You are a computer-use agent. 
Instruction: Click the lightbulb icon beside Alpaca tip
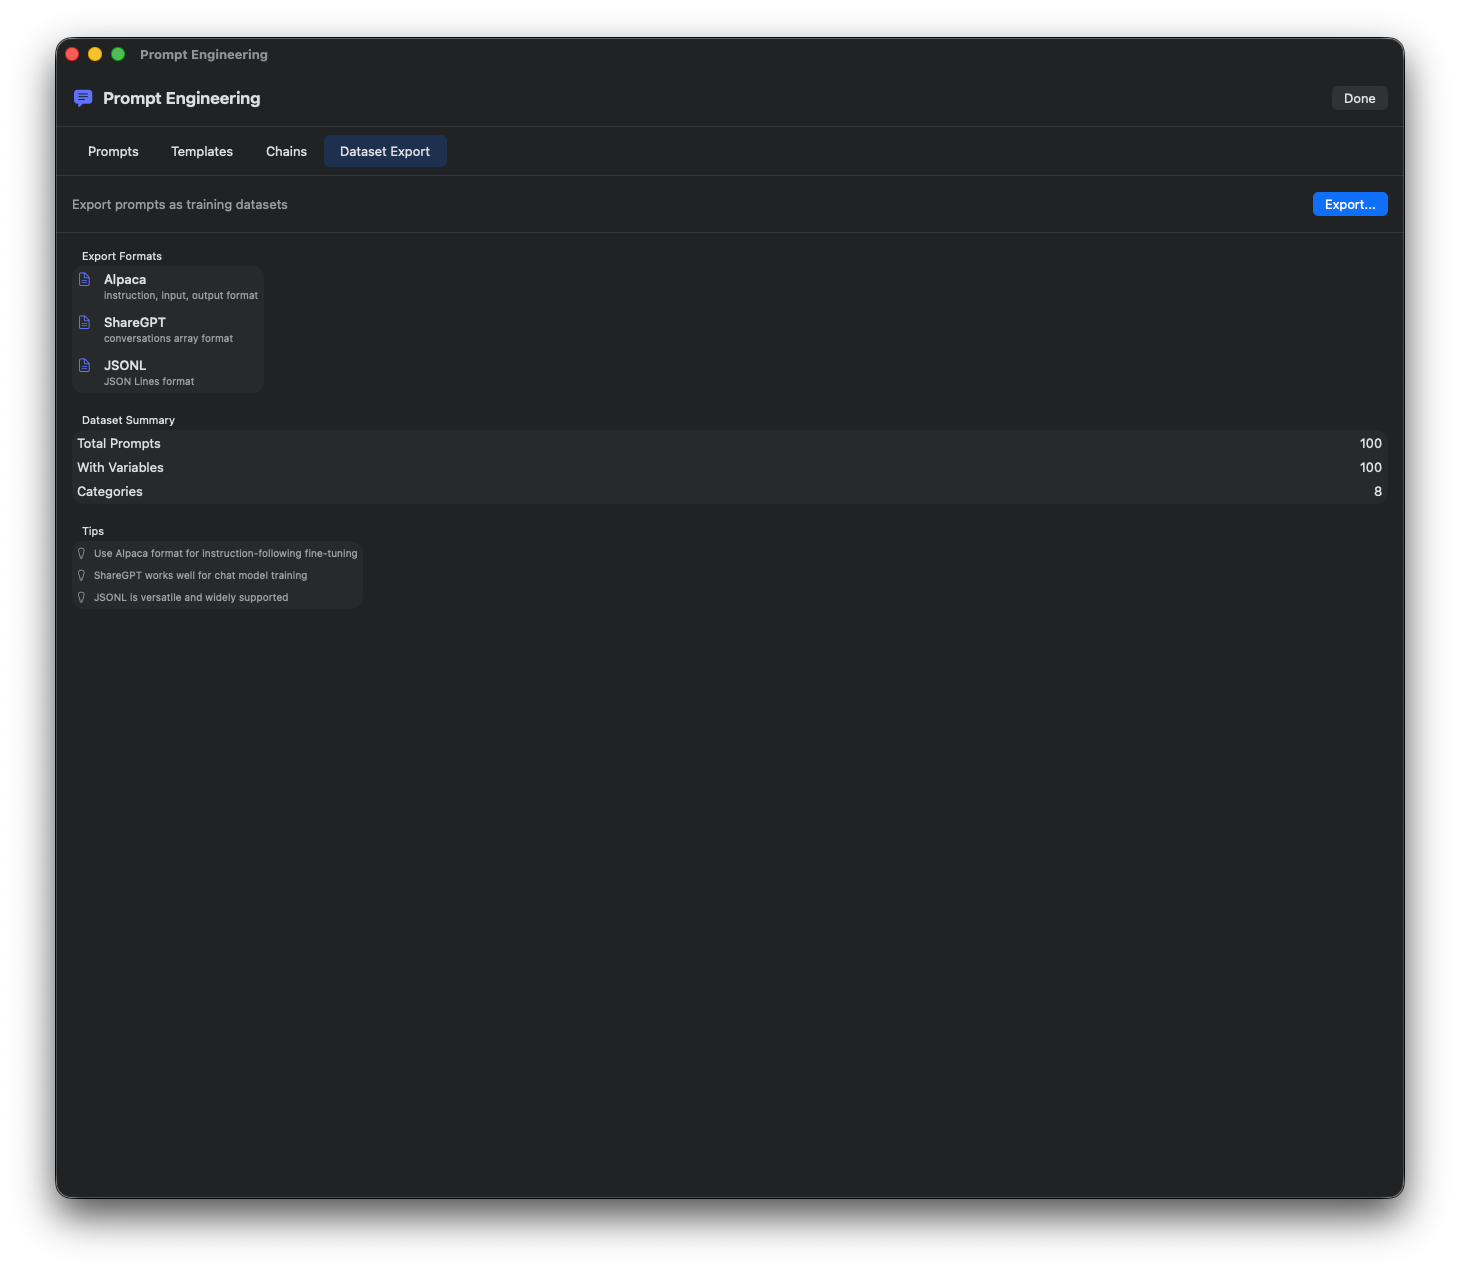tap(82, 554)
